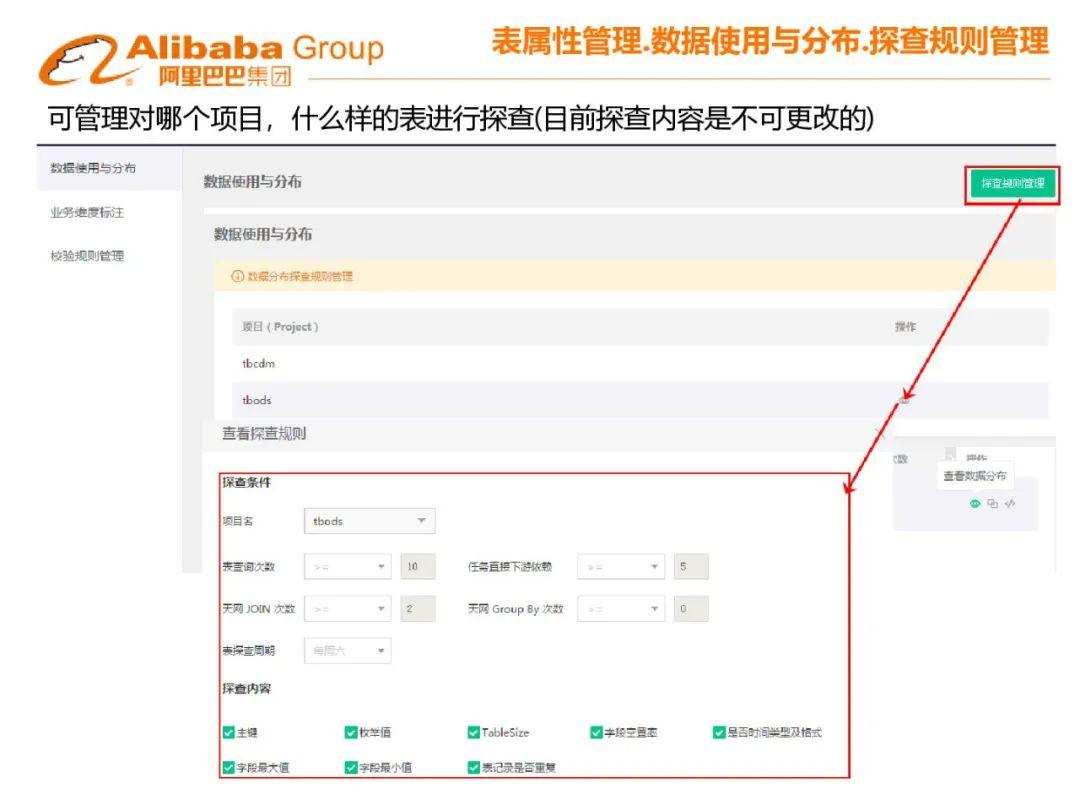Toggle the 字段最小值 checkbox
Screen dimensions: 1080x810
pyautogui.click(x=351, y=767)
